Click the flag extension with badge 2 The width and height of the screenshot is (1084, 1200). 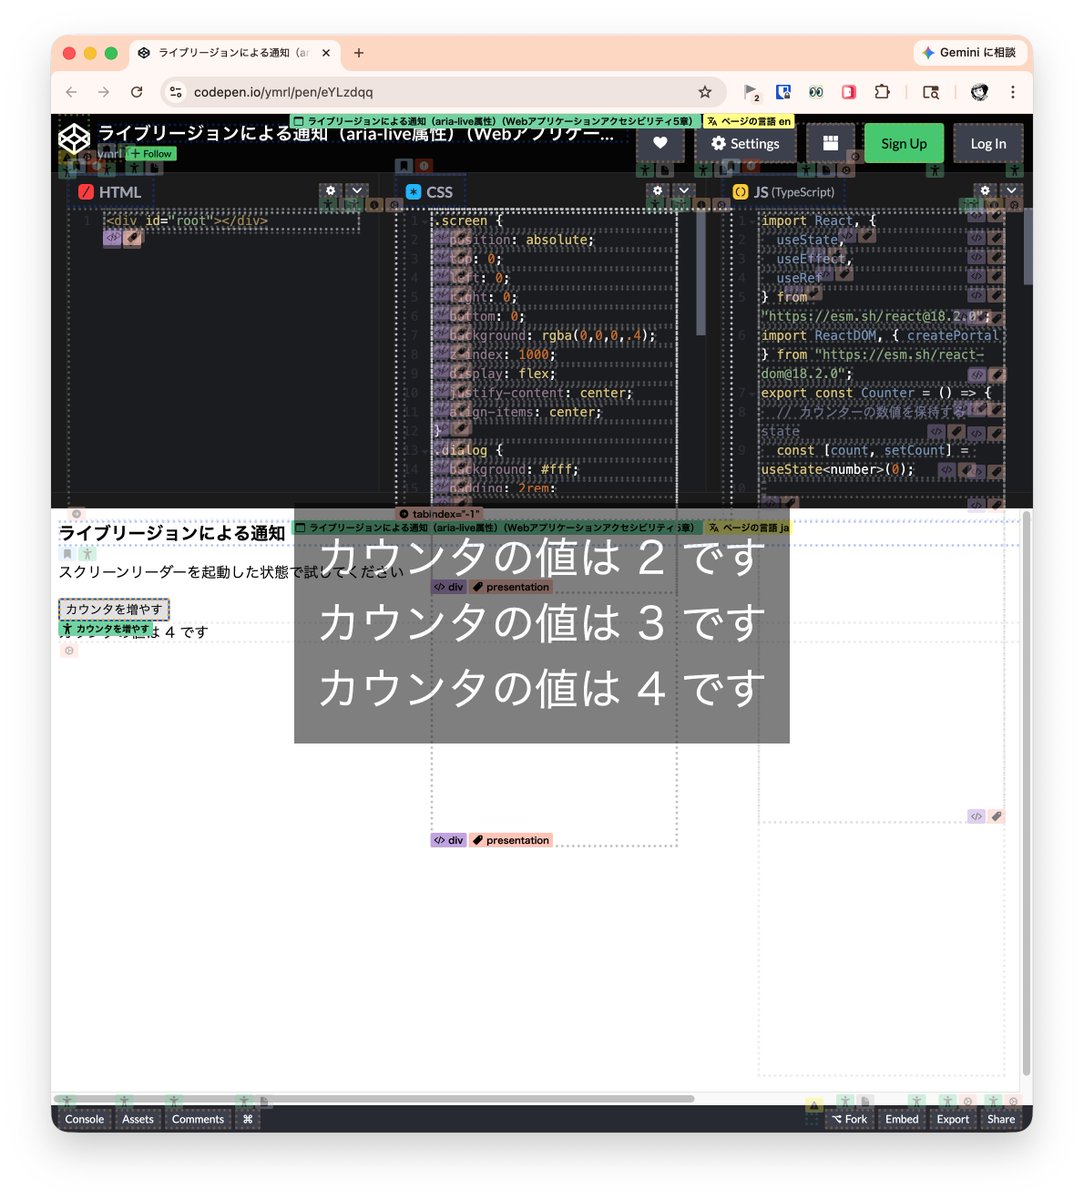coord(751,92)
